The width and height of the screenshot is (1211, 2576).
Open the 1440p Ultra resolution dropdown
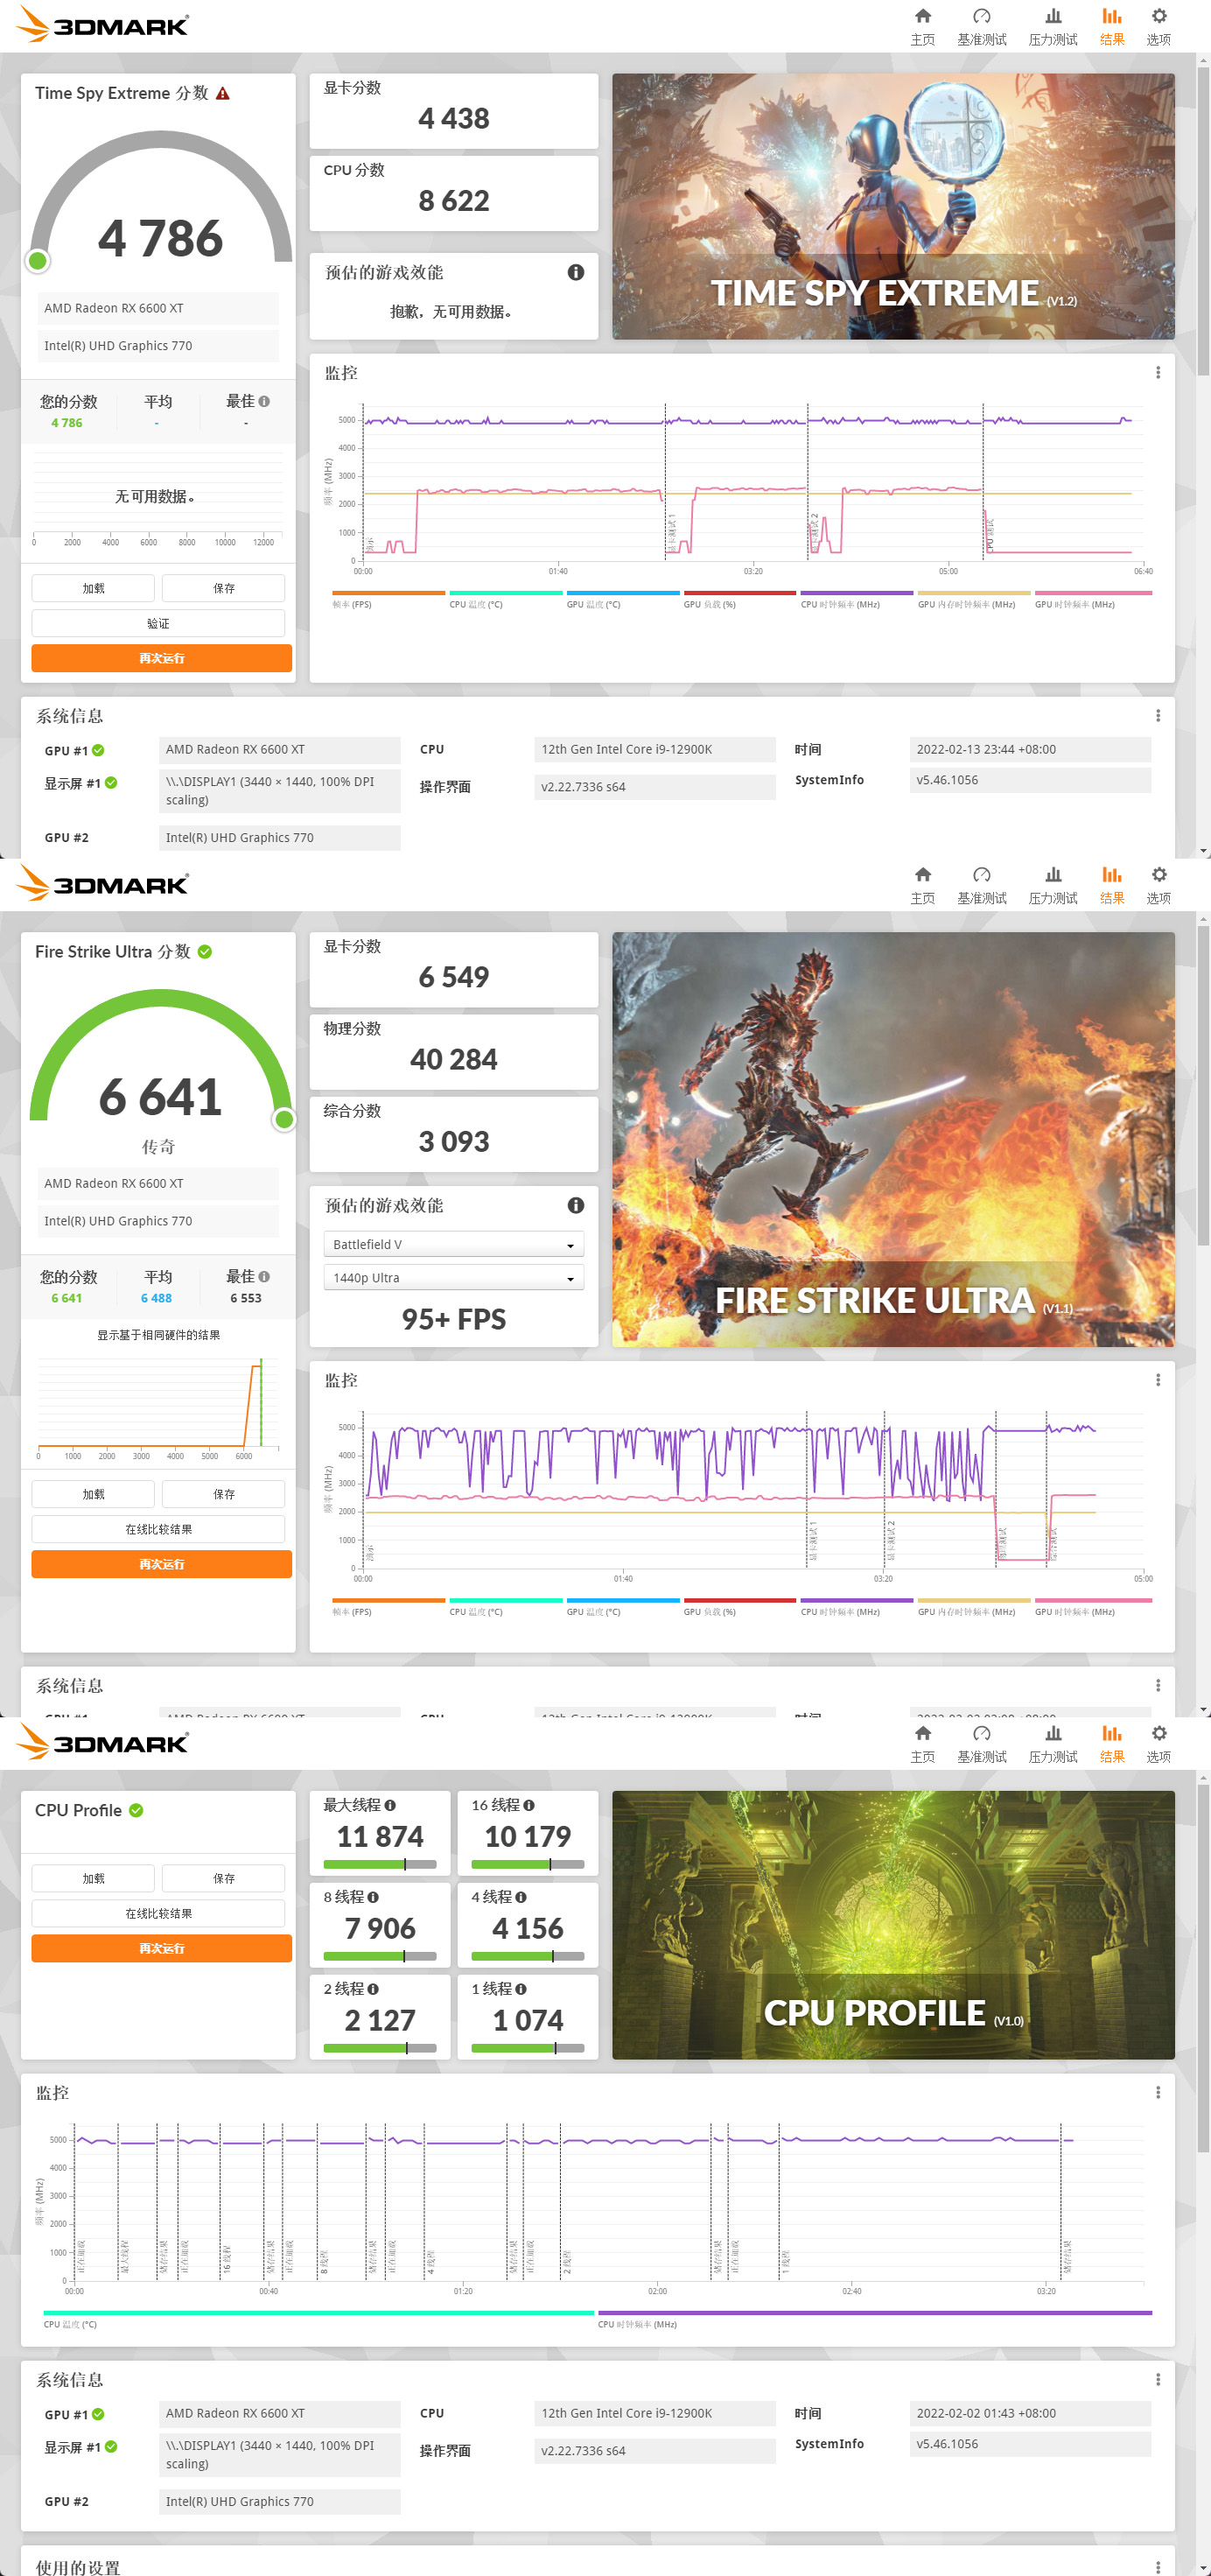coord(453,1278)
